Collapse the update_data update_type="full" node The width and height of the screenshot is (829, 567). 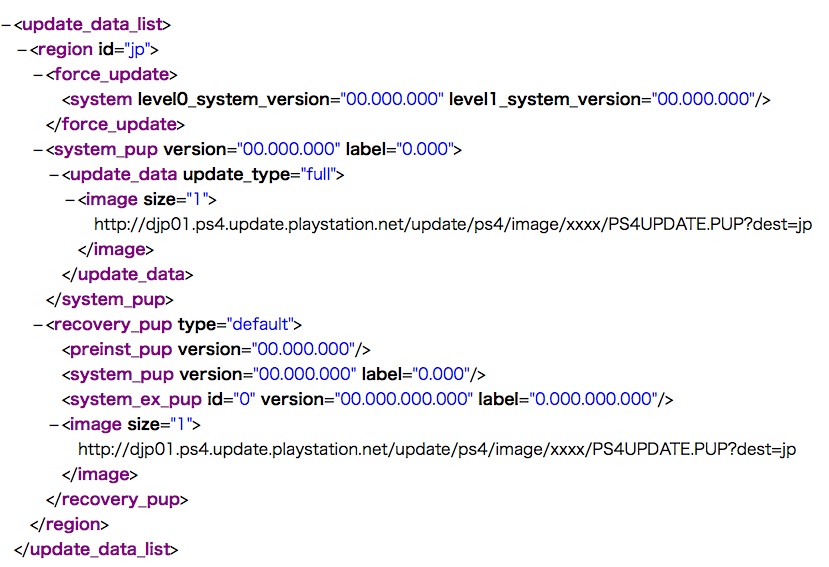coord(54,174)
